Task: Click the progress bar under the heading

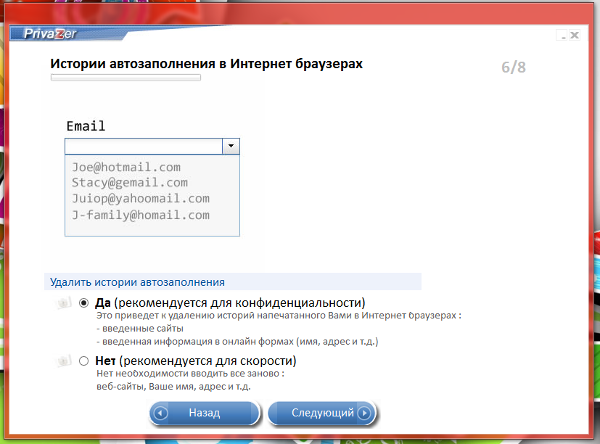Action: point(125,76)
